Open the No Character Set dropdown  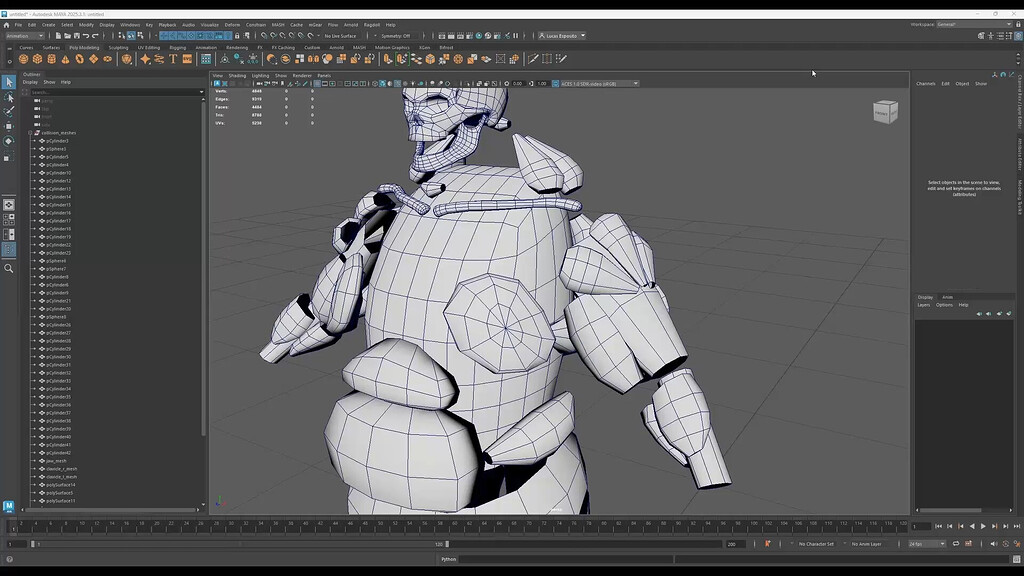pos(816,543)
